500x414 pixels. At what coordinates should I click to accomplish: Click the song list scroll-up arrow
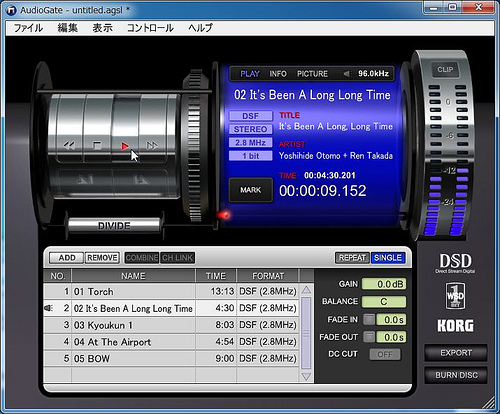(306, 290)
